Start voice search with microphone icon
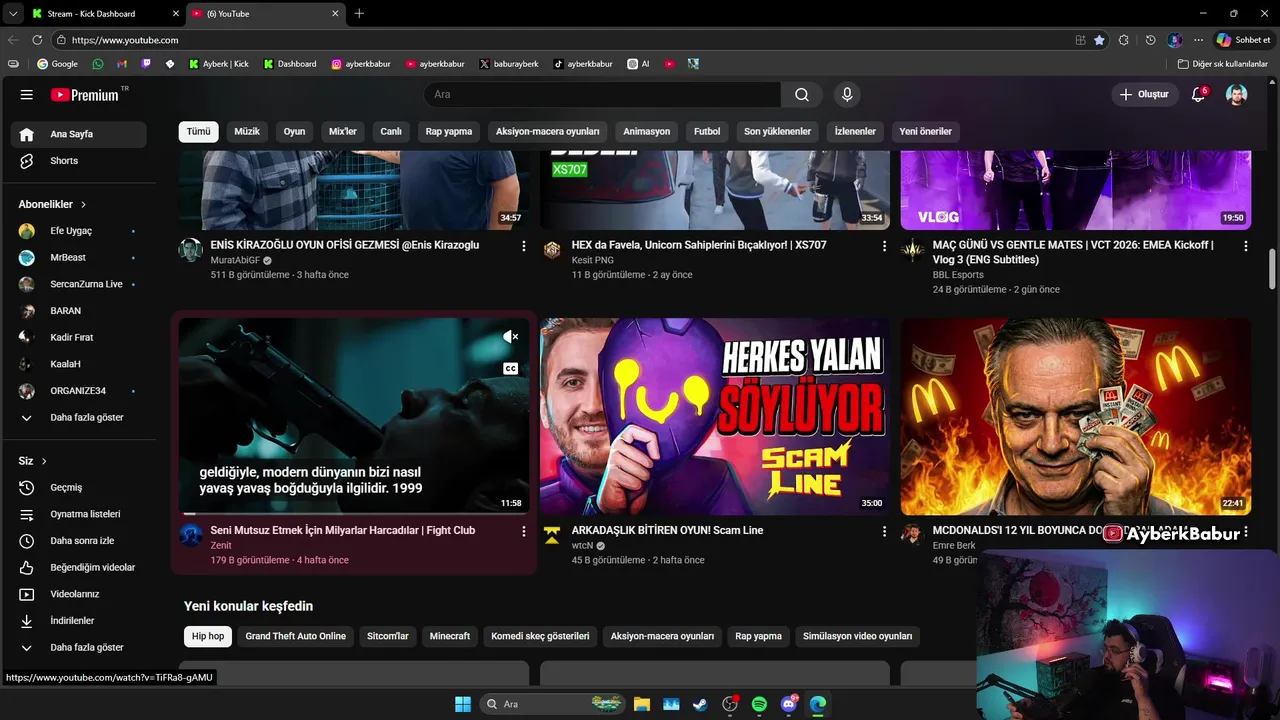Viewport: 1280px width, 720px height. (847, 95)
